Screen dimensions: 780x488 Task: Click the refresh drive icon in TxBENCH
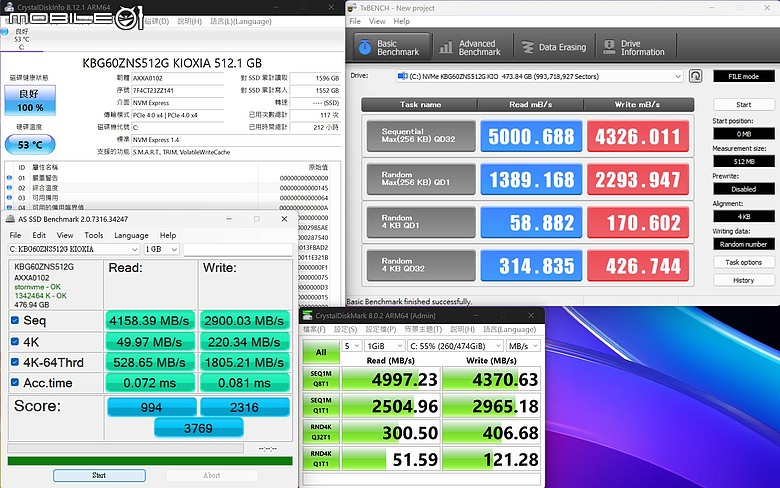[x=695, y=76]
